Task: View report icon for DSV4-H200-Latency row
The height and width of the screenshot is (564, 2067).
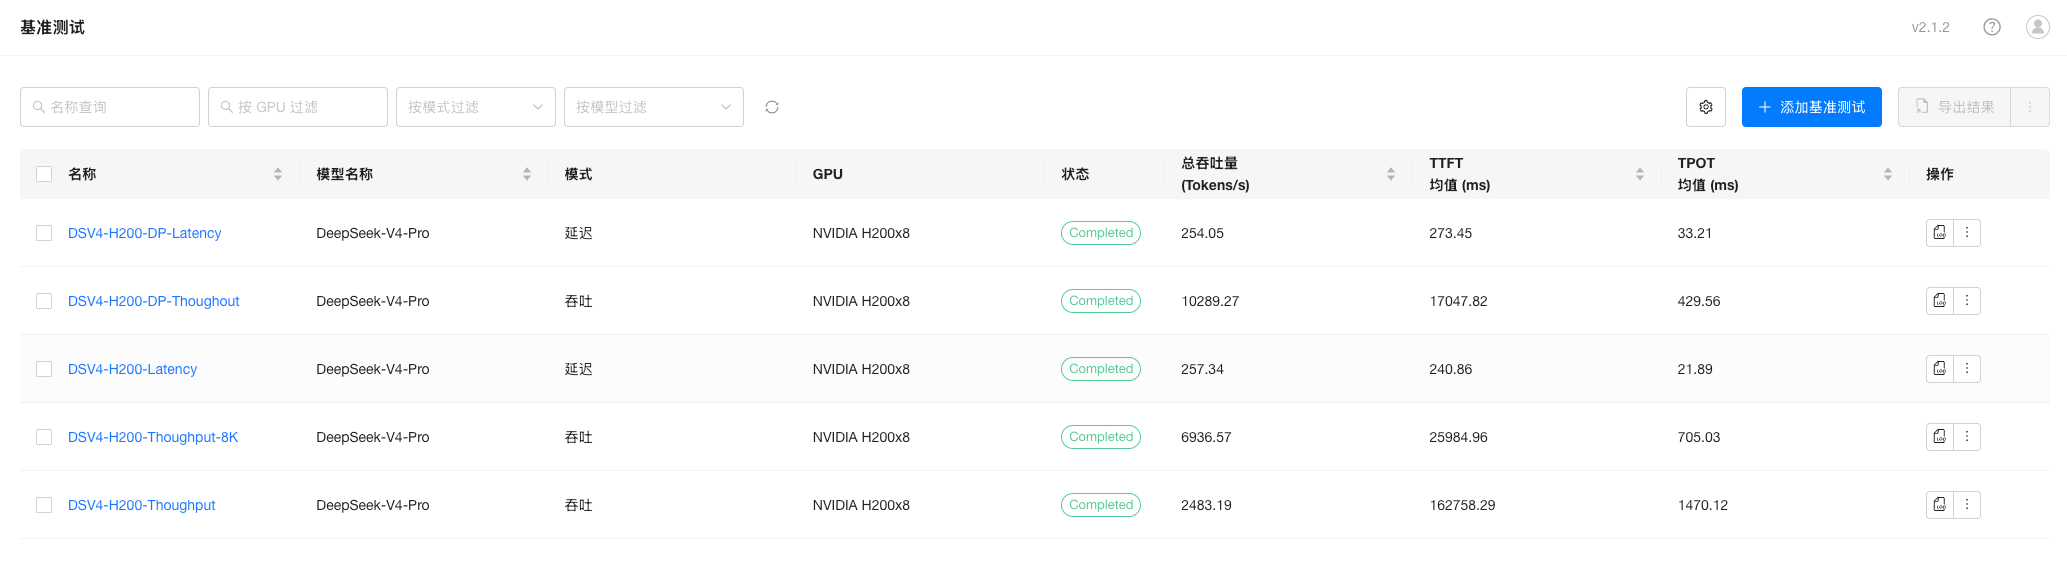Action: [x=1939, y=369]
